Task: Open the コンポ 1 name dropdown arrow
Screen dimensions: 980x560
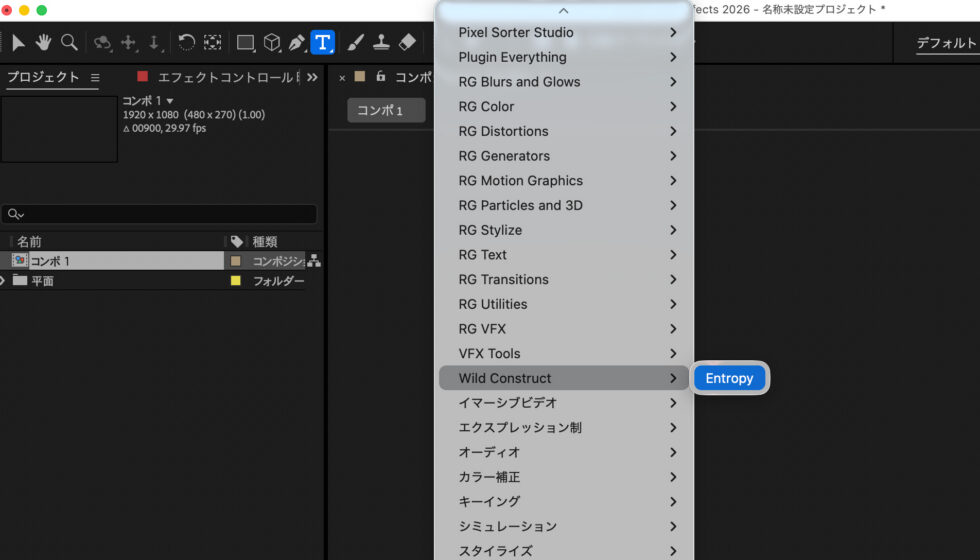Action: (x=170, y=101)
